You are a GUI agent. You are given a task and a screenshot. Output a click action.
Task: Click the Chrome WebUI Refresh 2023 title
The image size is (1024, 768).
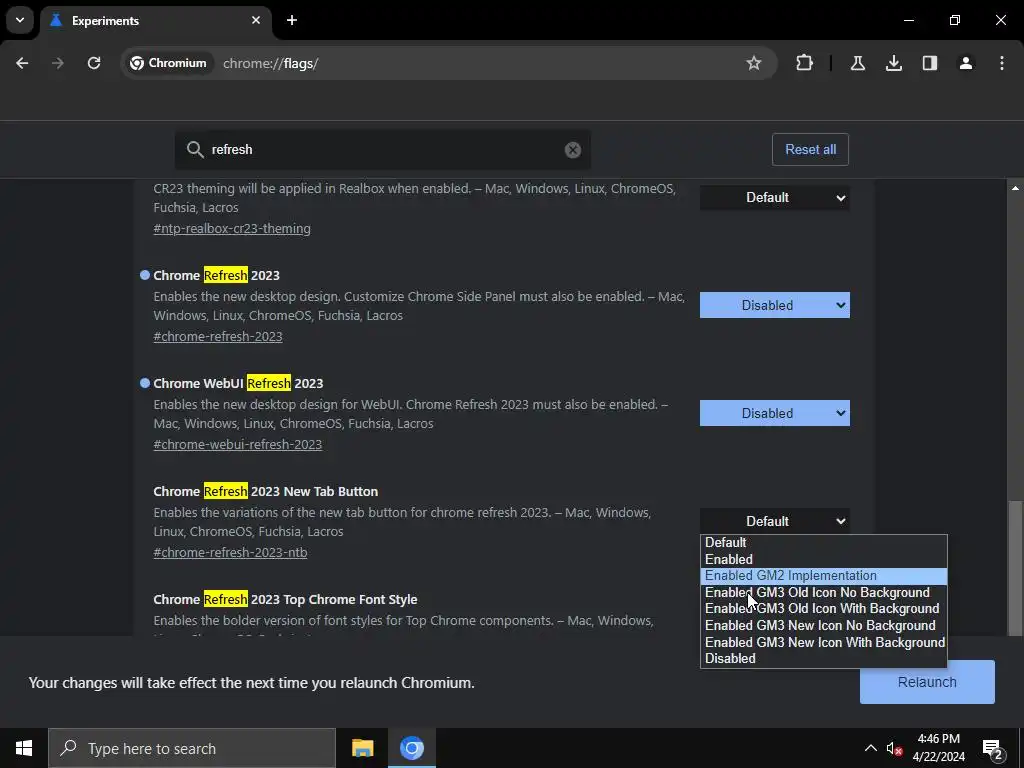tap(238, 383)
